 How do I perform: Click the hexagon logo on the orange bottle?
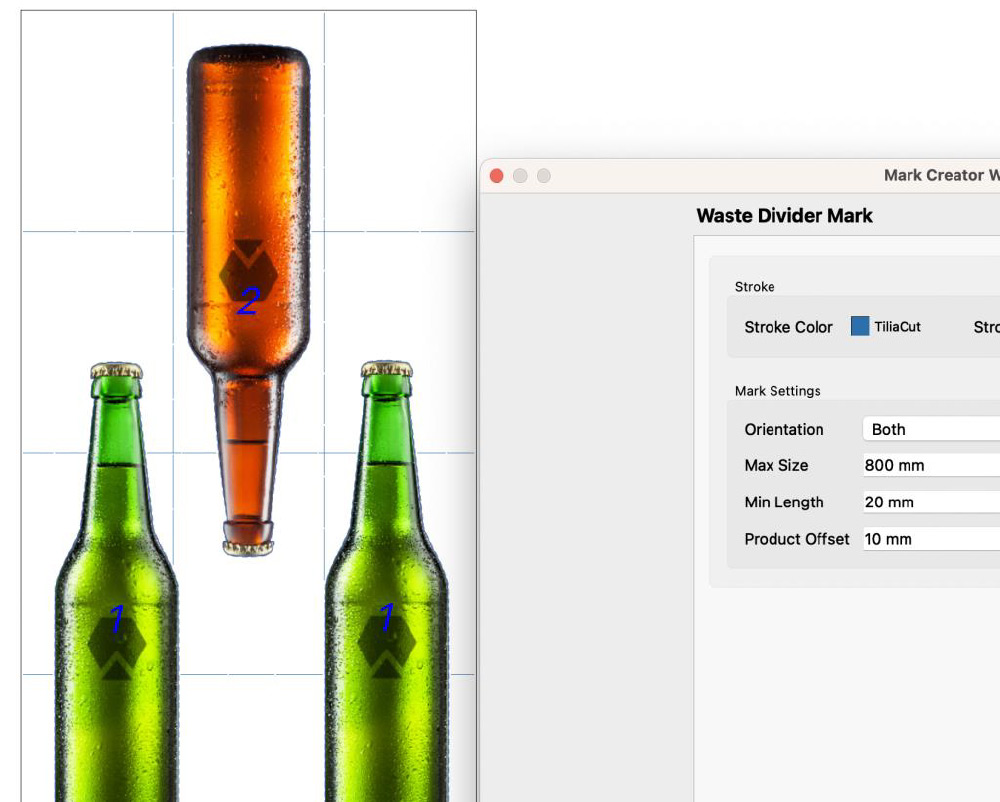(x=247, y=273)
